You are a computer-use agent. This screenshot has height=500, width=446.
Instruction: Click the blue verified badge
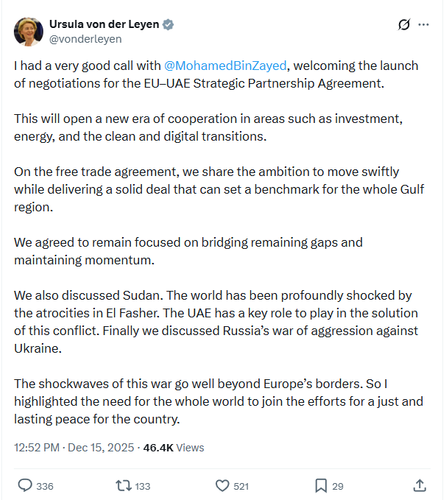point(168,24)
